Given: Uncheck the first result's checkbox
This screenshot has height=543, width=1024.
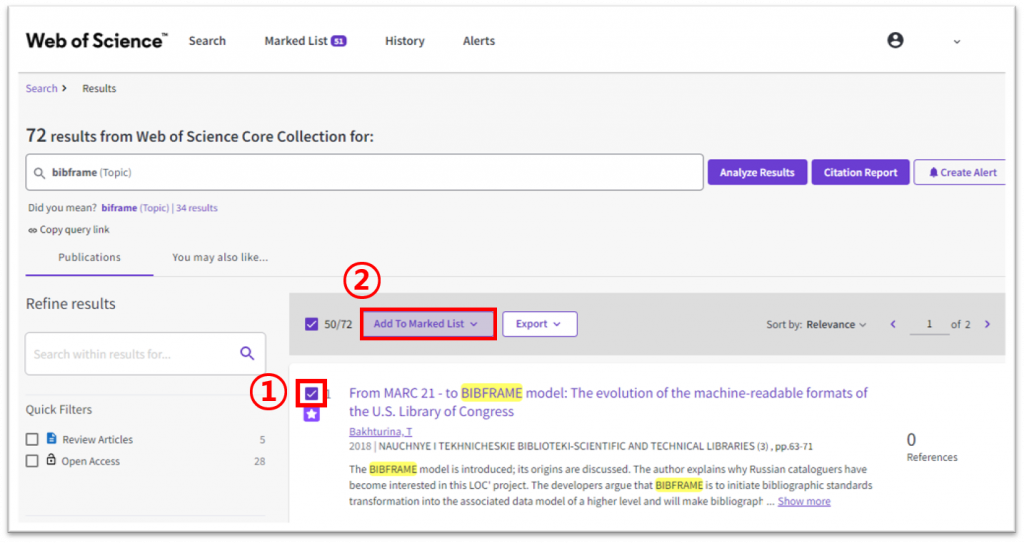Looking at the screenshot, I should [x=312, y=393].
